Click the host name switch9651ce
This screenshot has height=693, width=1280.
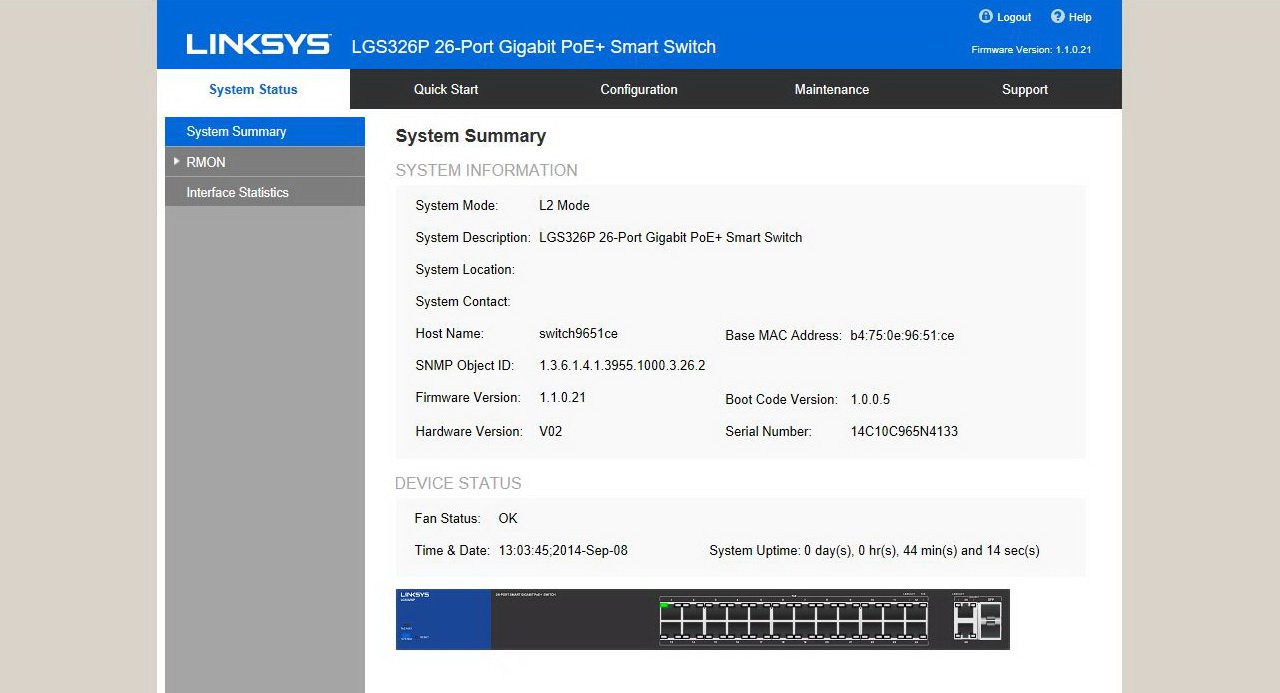coord(578,334)
